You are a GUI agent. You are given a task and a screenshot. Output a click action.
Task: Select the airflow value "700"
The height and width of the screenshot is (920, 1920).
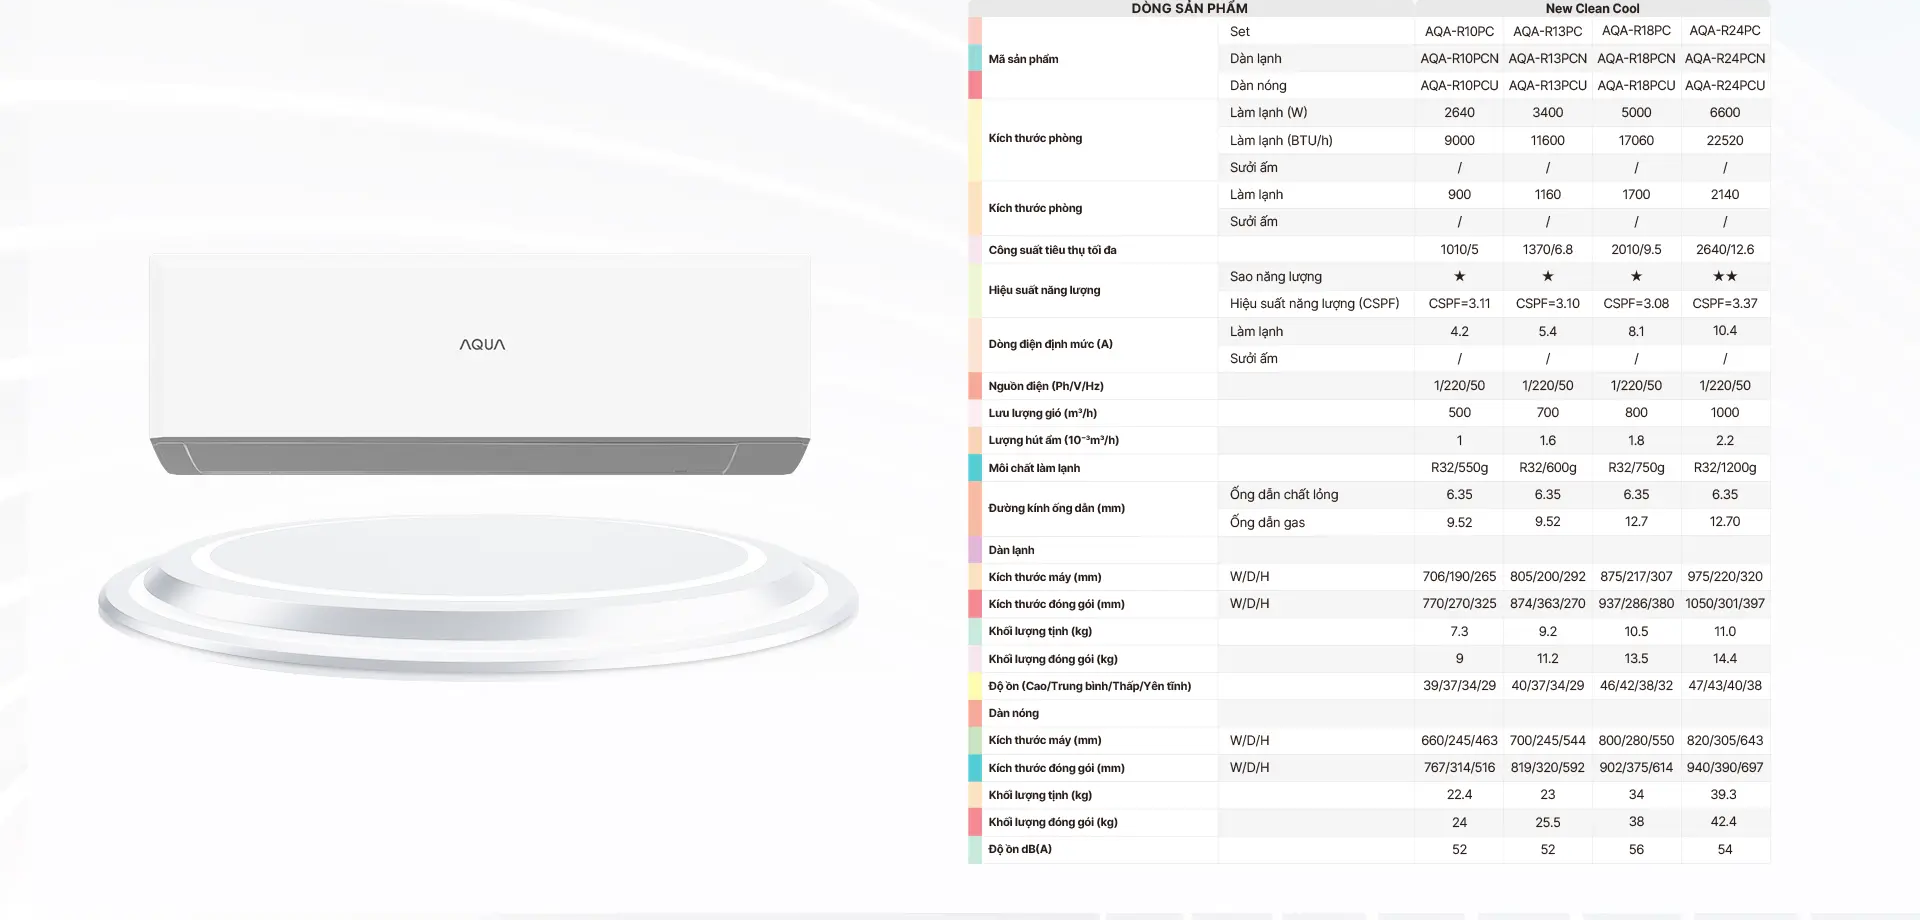tap(1547, 412)
